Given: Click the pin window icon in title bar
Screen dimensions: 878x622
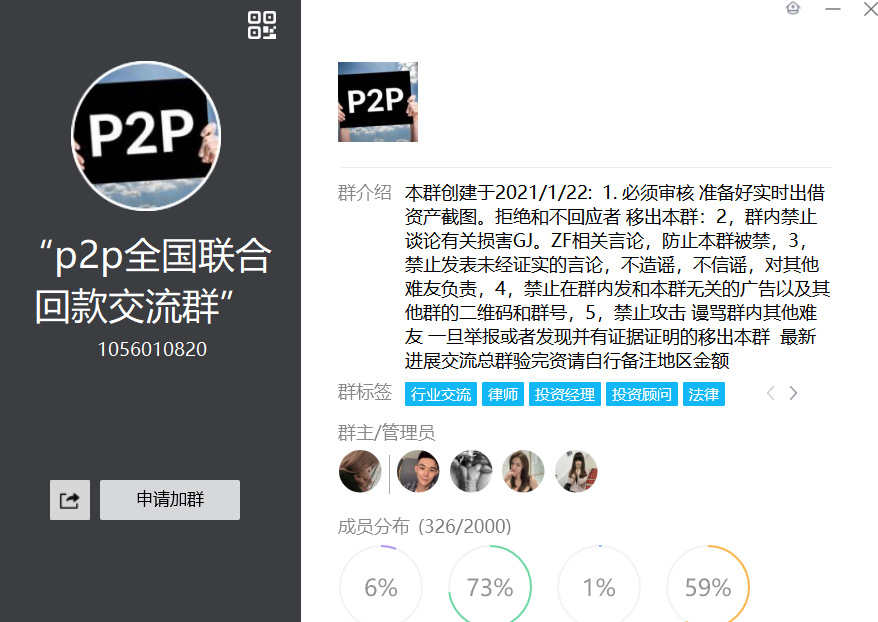Looking at the screenshot, I should (793, 8).
